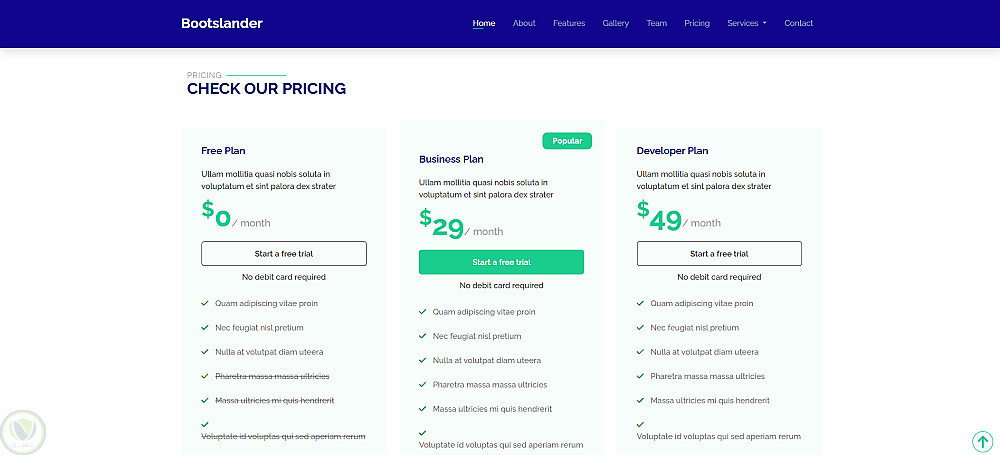Select the Team navigation item
This screenshot has width=1000, height=455.
[x=656, y=23]
